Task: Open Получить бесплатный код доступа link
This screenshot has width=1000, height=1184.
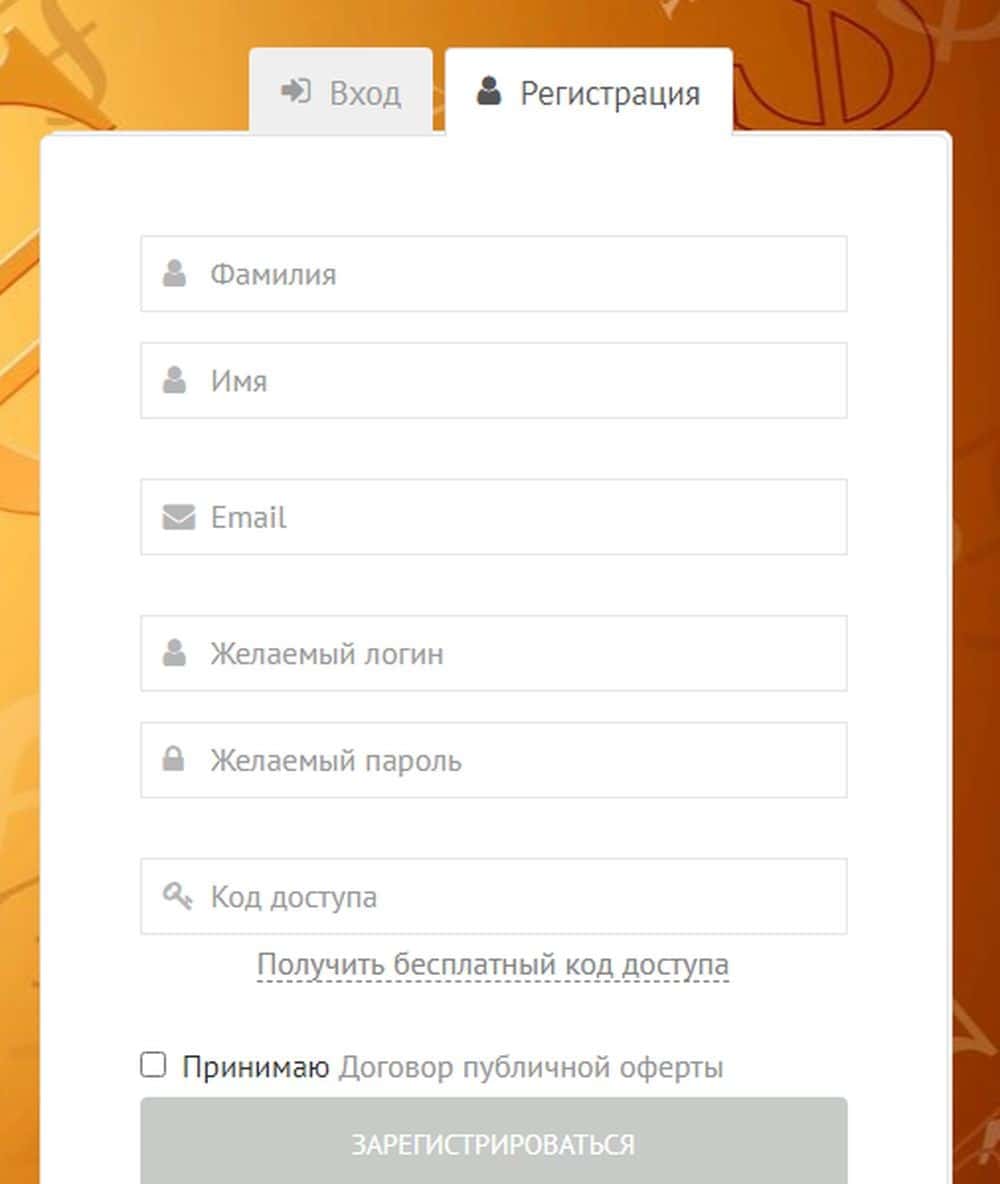Action: (x=493, y=964)
